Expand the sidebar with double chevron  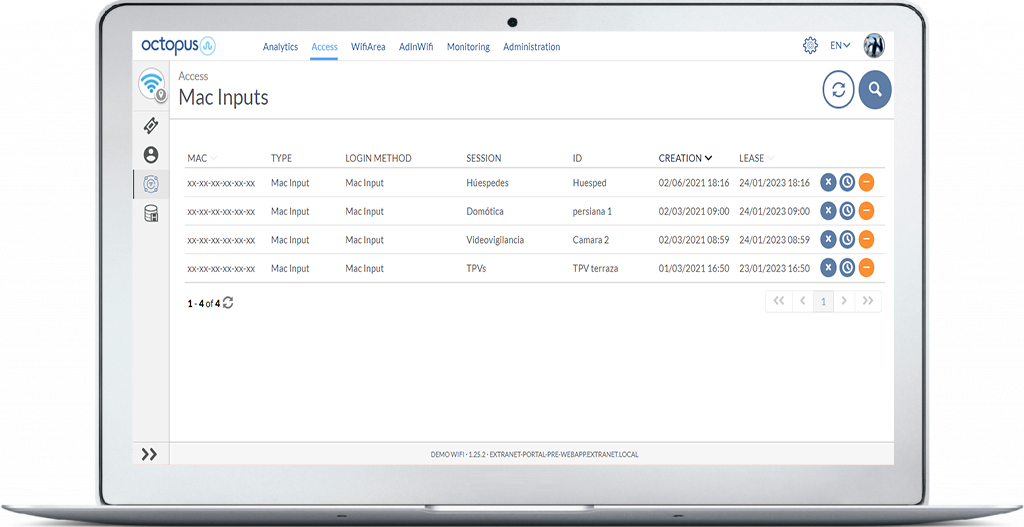[150, 454]
